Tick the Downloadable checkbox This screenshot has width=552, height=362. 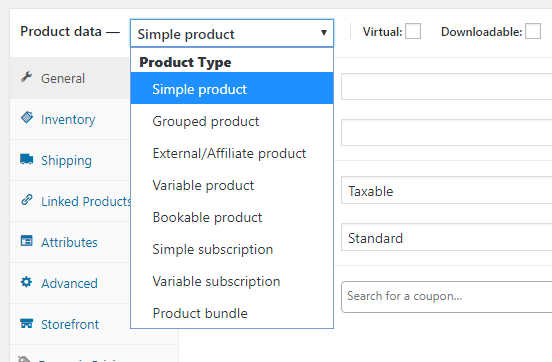(x=533, y=31)
